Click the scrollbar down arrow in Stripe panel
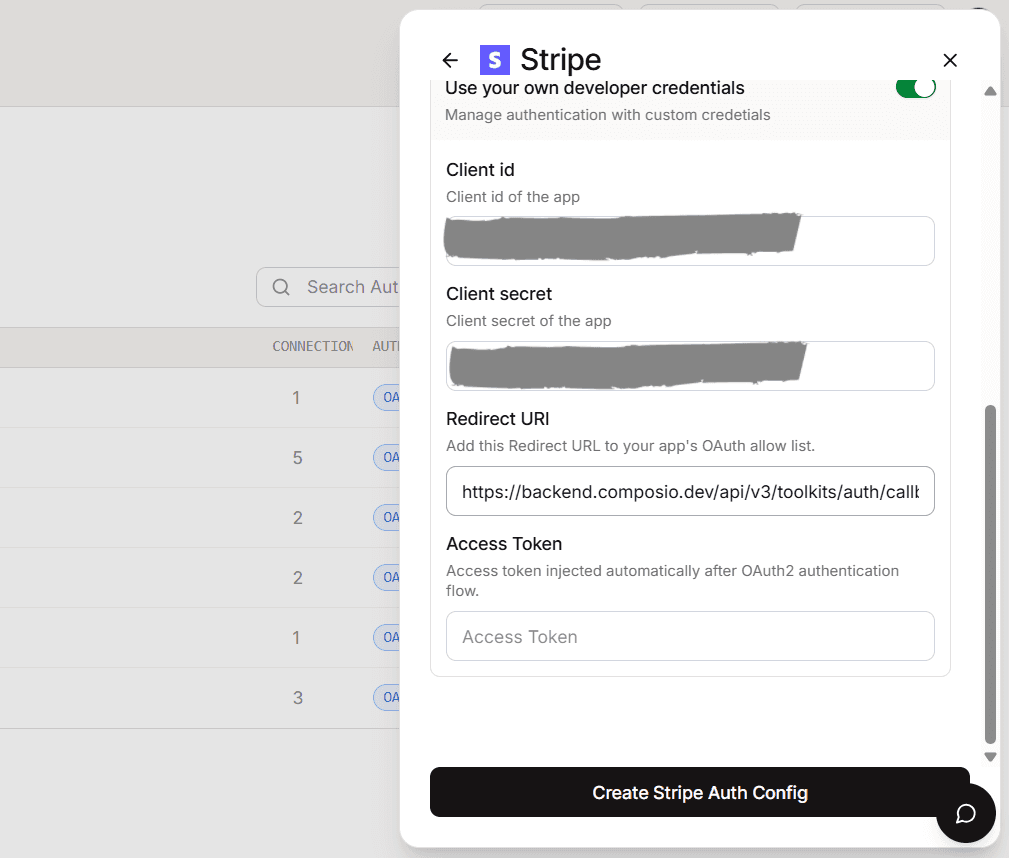This screenshot has width=1009, height=858. click(x=990, y=757)
